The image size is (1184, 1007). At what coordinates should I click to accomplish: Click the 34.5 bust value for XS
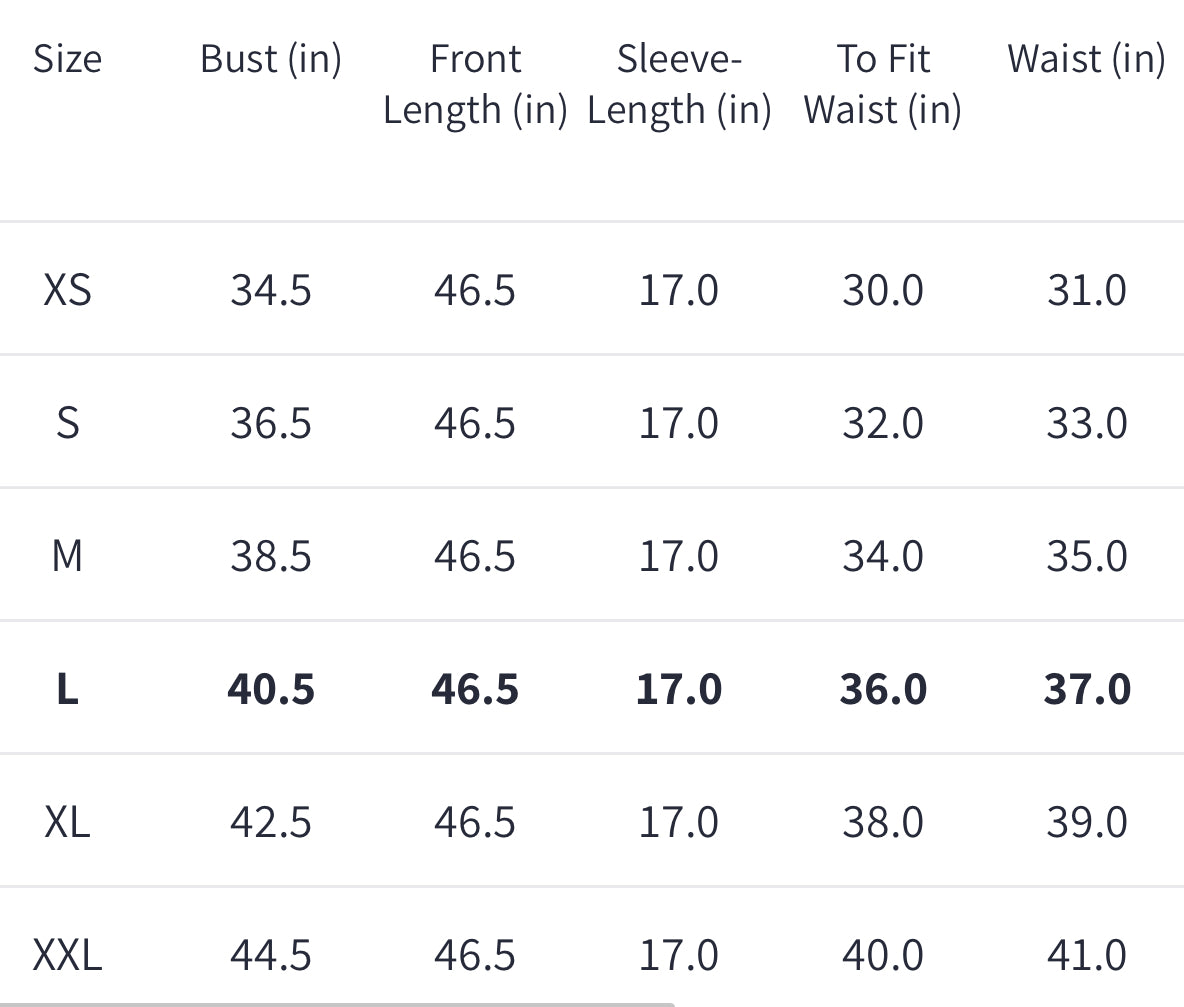pyautogui.click(x=271, y=290)
